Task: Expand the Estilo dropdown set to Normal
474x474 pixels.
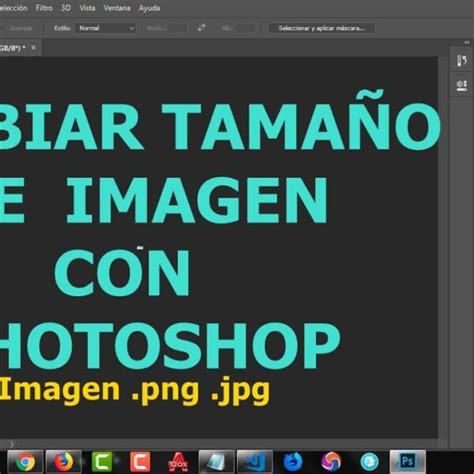Action: pos(106,28)
